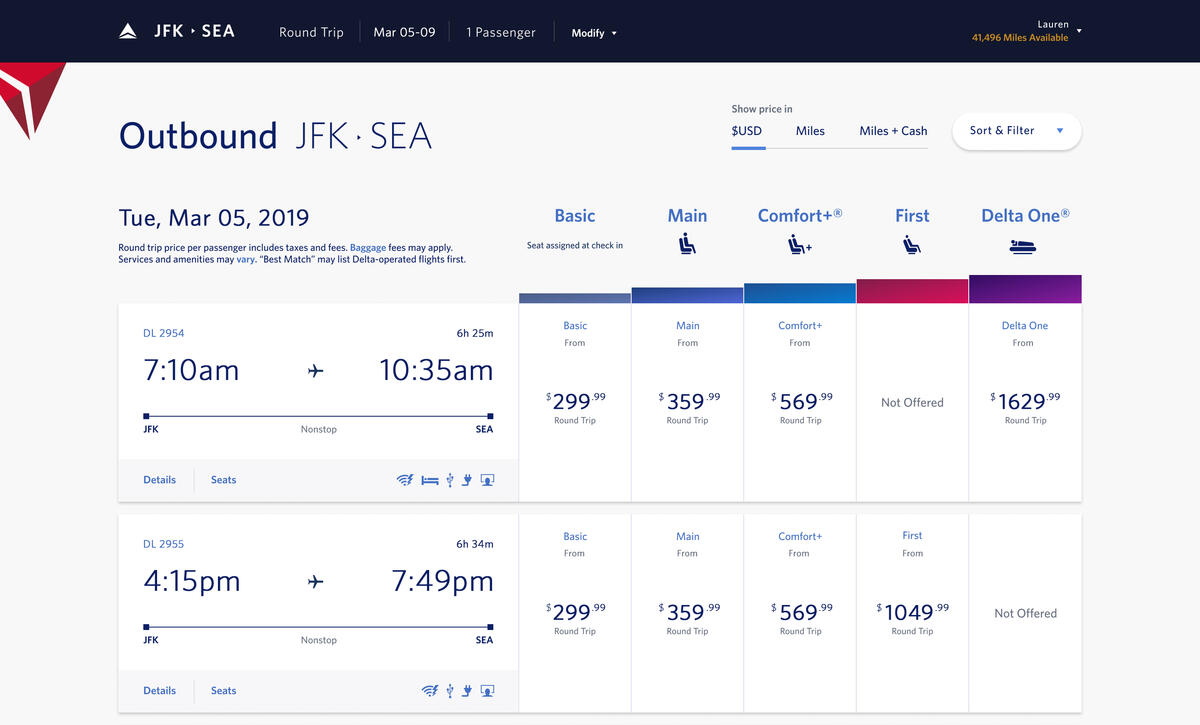Click the Comfort+ seat icon in column header

click(799, 244)
